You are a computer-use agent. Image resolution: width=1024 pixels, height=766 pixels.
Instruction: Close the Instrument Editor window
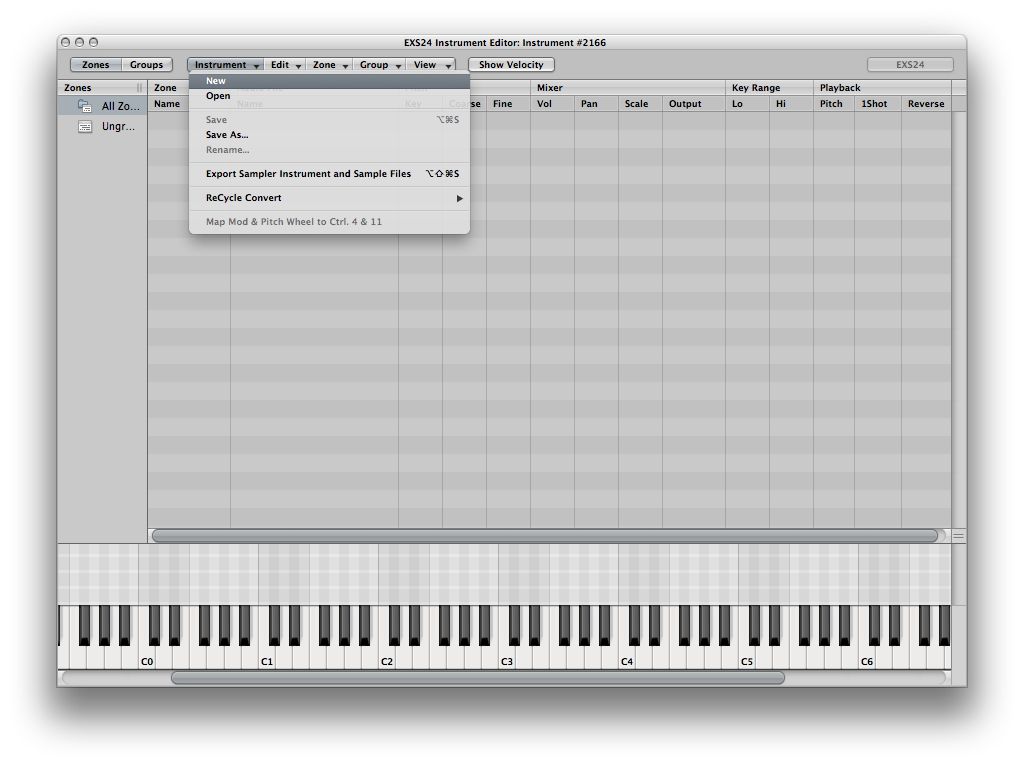[65, 42]
